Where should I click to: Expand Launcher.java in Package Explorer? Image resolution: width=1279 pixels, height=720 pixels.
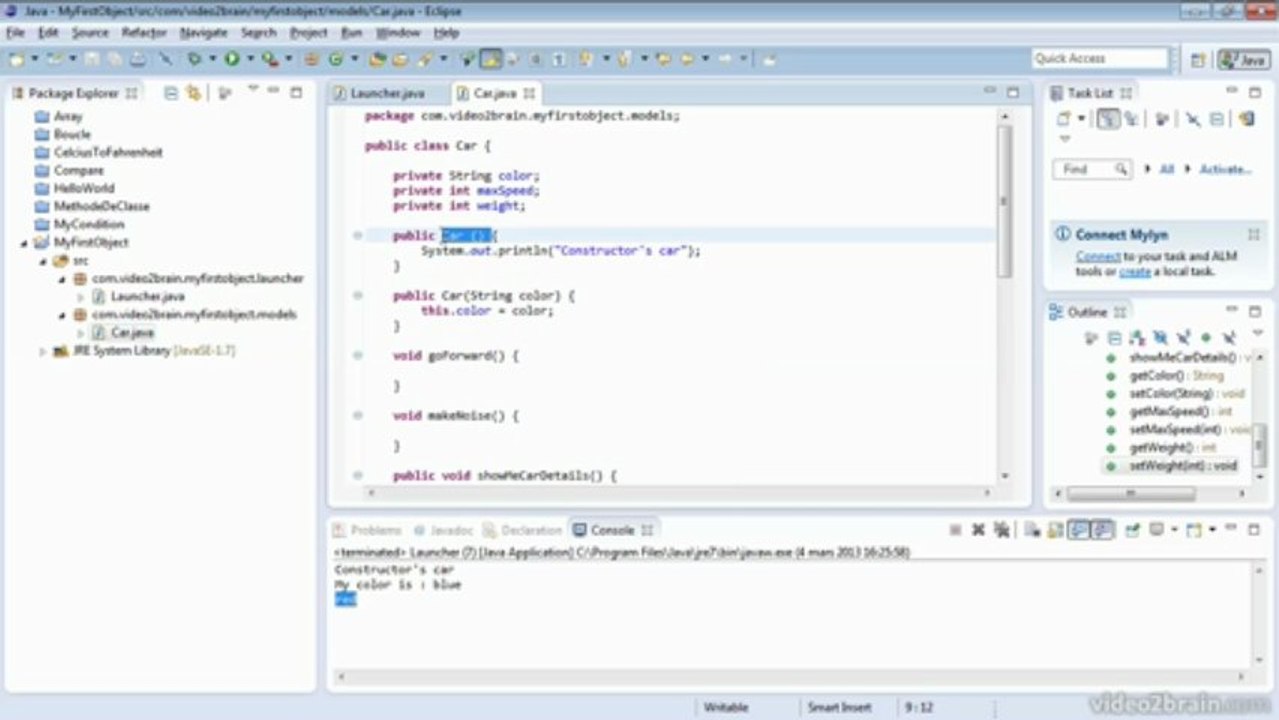pos(81,297)
